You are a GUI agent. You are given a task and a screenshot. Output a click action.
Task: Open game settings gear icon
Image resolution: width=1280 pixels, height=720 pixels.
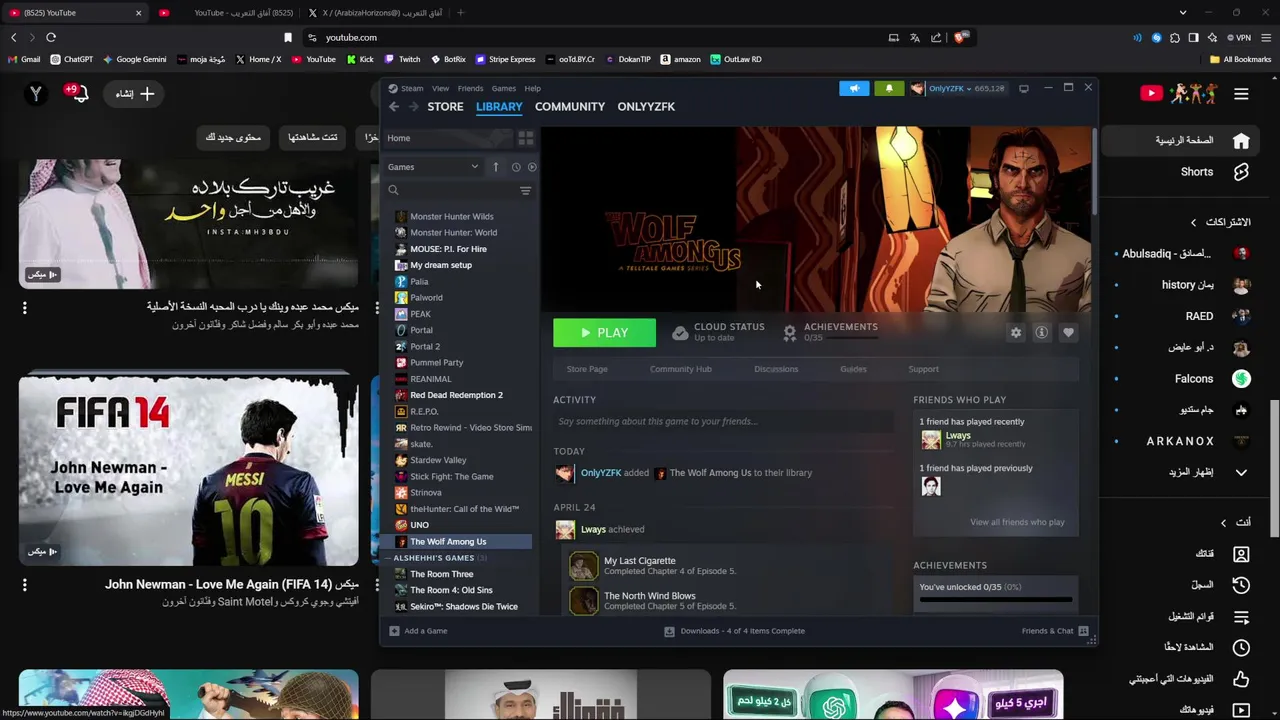point(1016,333)
